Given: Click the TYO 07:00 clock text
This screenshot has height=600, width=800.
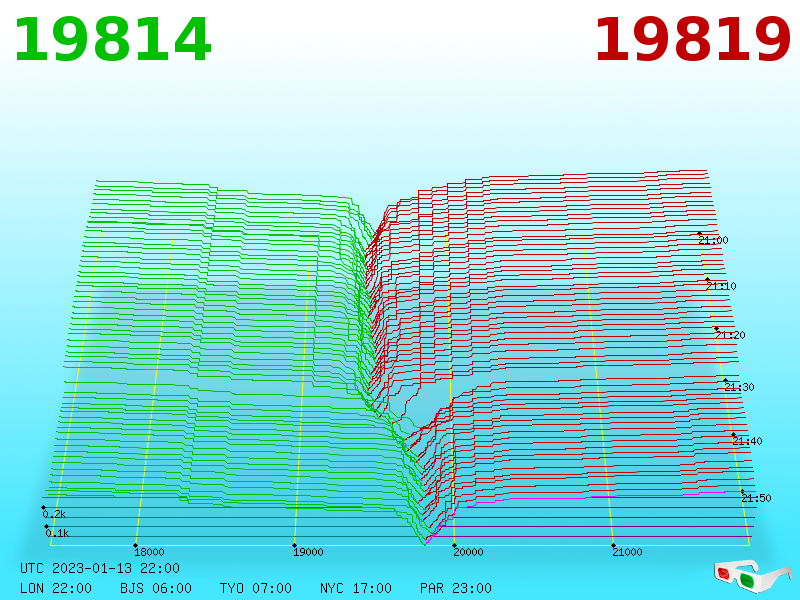Looking at the screenshot, I should [256, 588].
